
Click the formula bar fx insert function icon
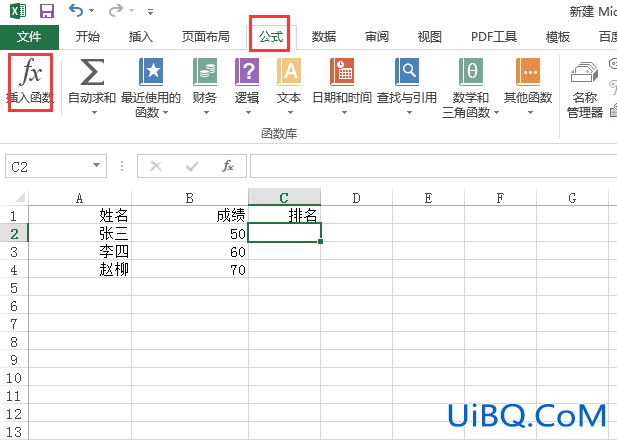[228, 166]
